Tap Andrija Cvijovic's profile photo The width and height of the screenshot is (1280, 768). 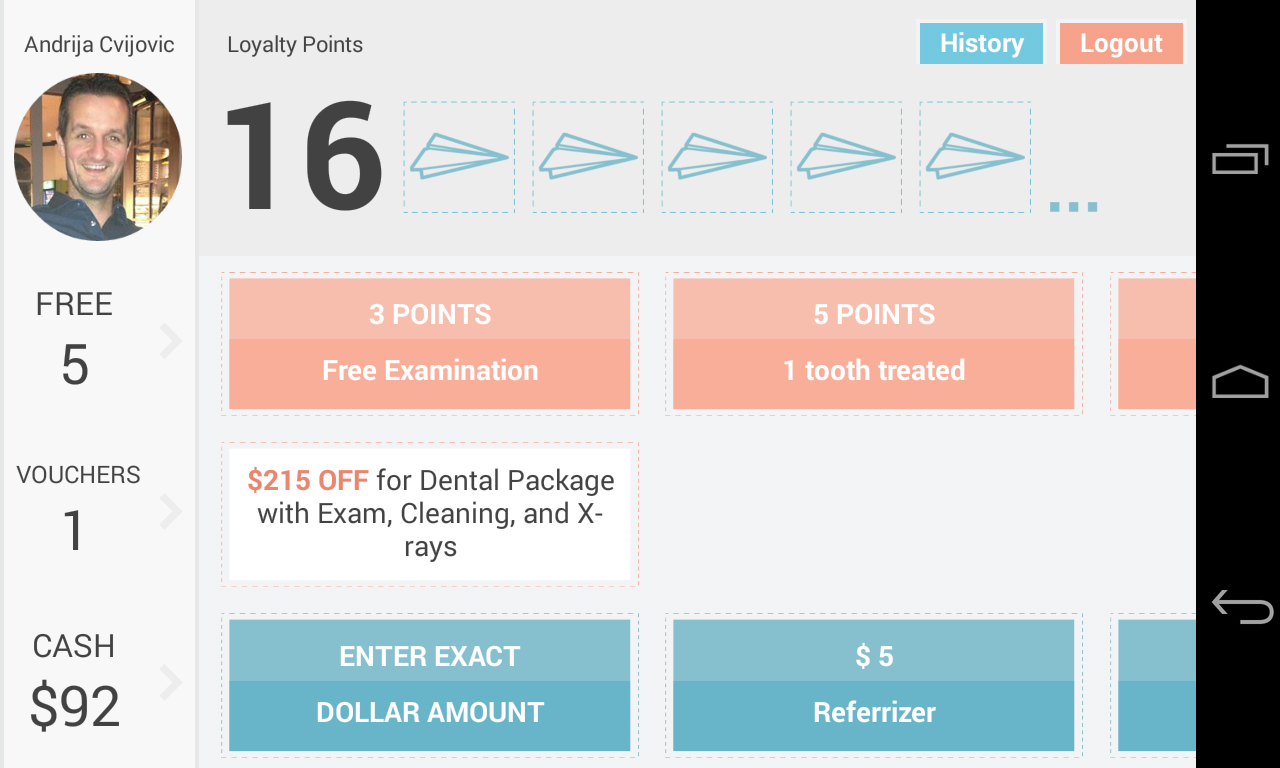pos(98,157)
